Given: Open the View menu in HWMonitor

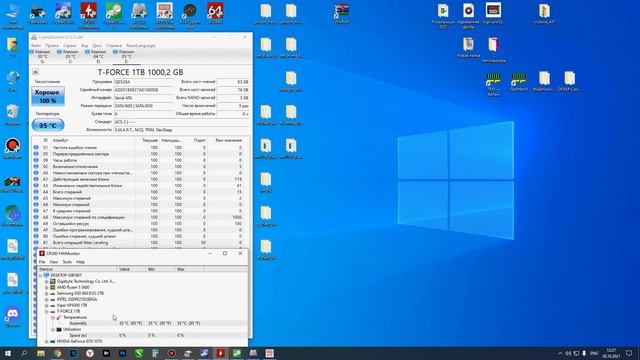Looking at the screenshot, I should pos(53,262).
